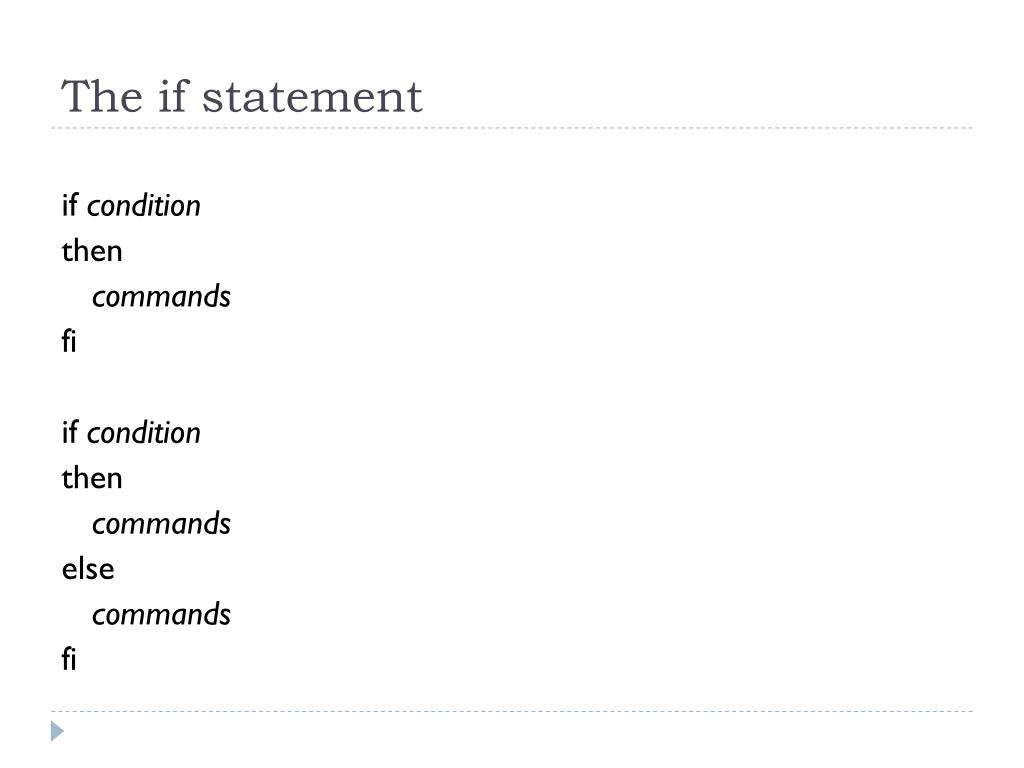Click "then" in the if-else block
Screen dimensions: 1024x768
92,478
